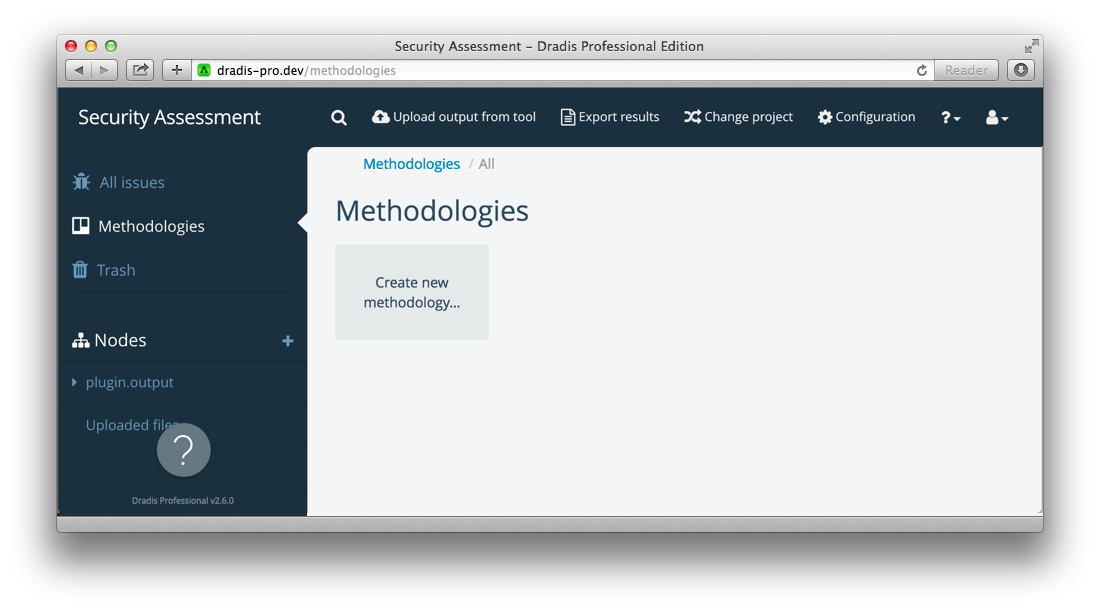Click the Export results document icon
The image size is (1100, 611).
(566, 117)
